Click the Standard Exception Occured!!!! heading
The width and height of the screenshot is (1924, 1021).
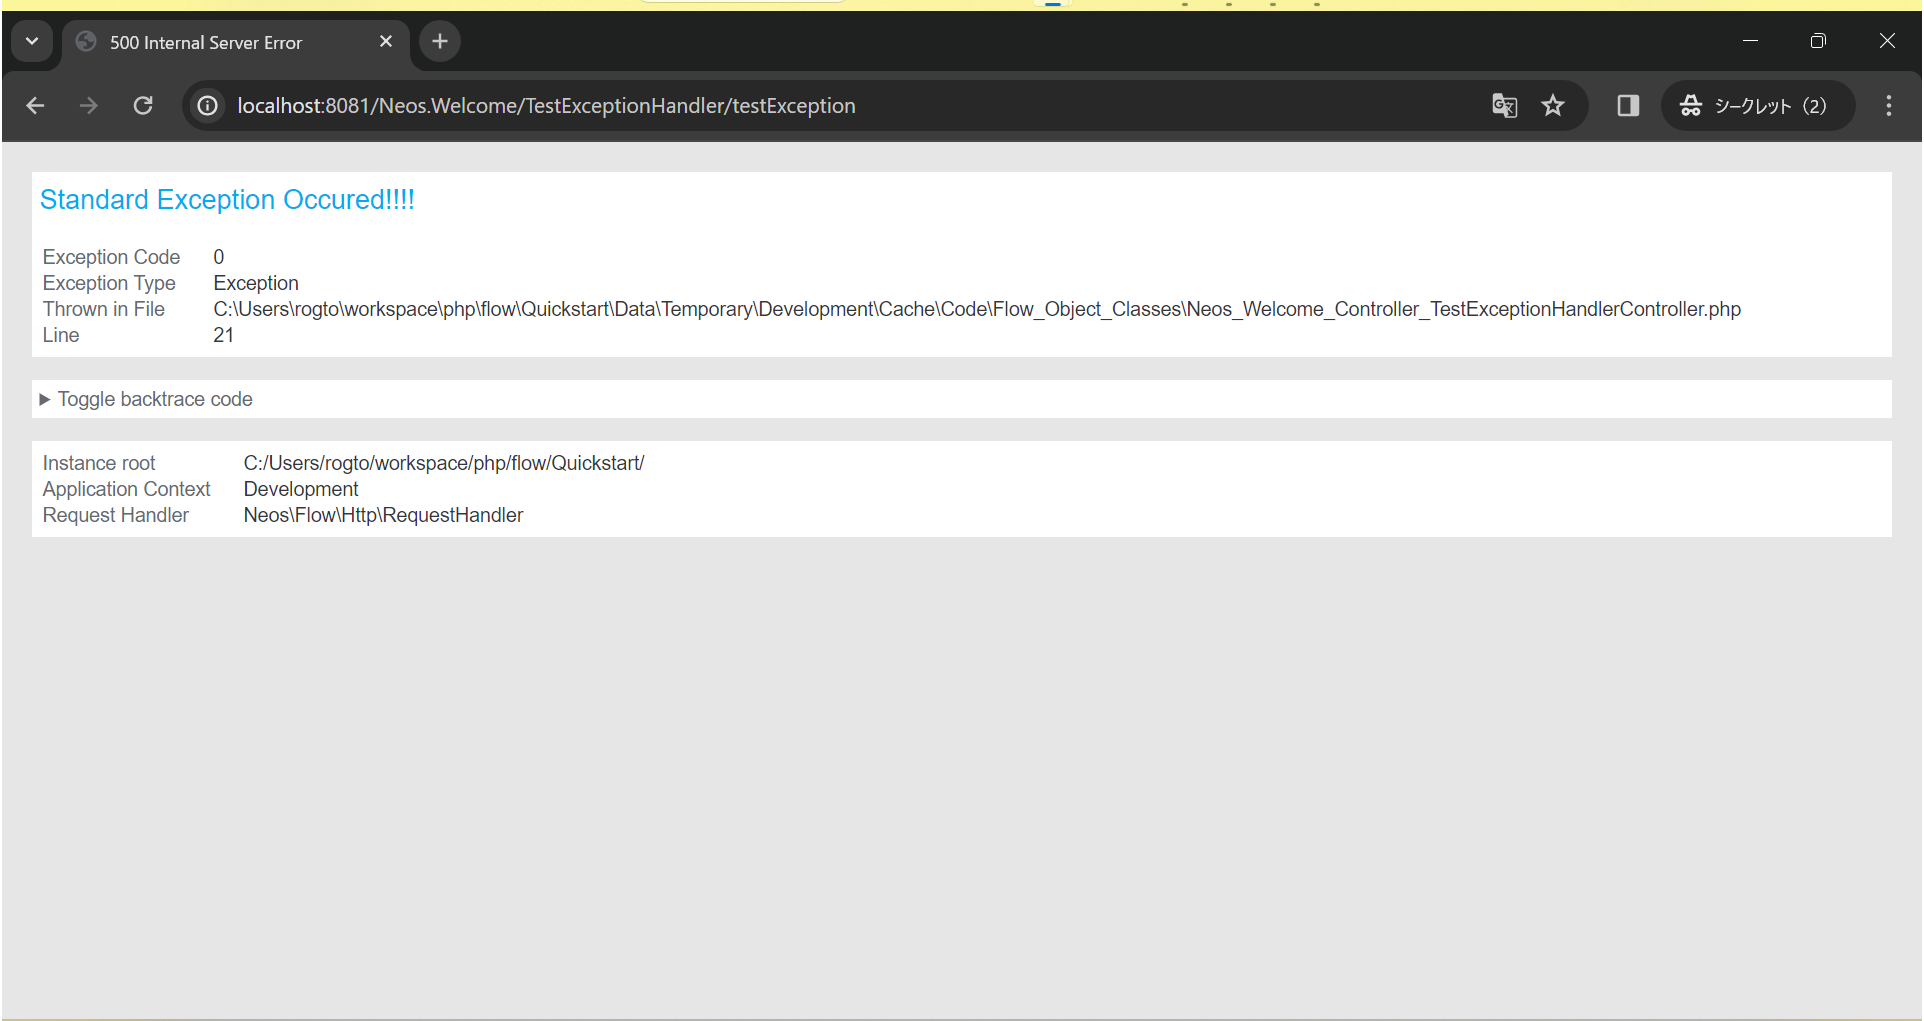[227, 200]
